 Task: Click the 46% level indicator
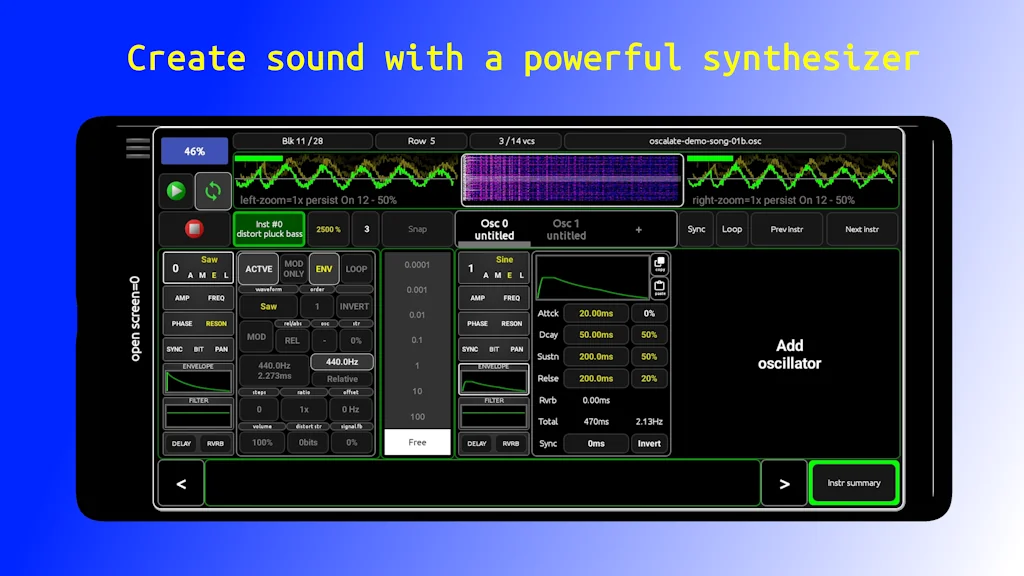[x=193, y=149]
